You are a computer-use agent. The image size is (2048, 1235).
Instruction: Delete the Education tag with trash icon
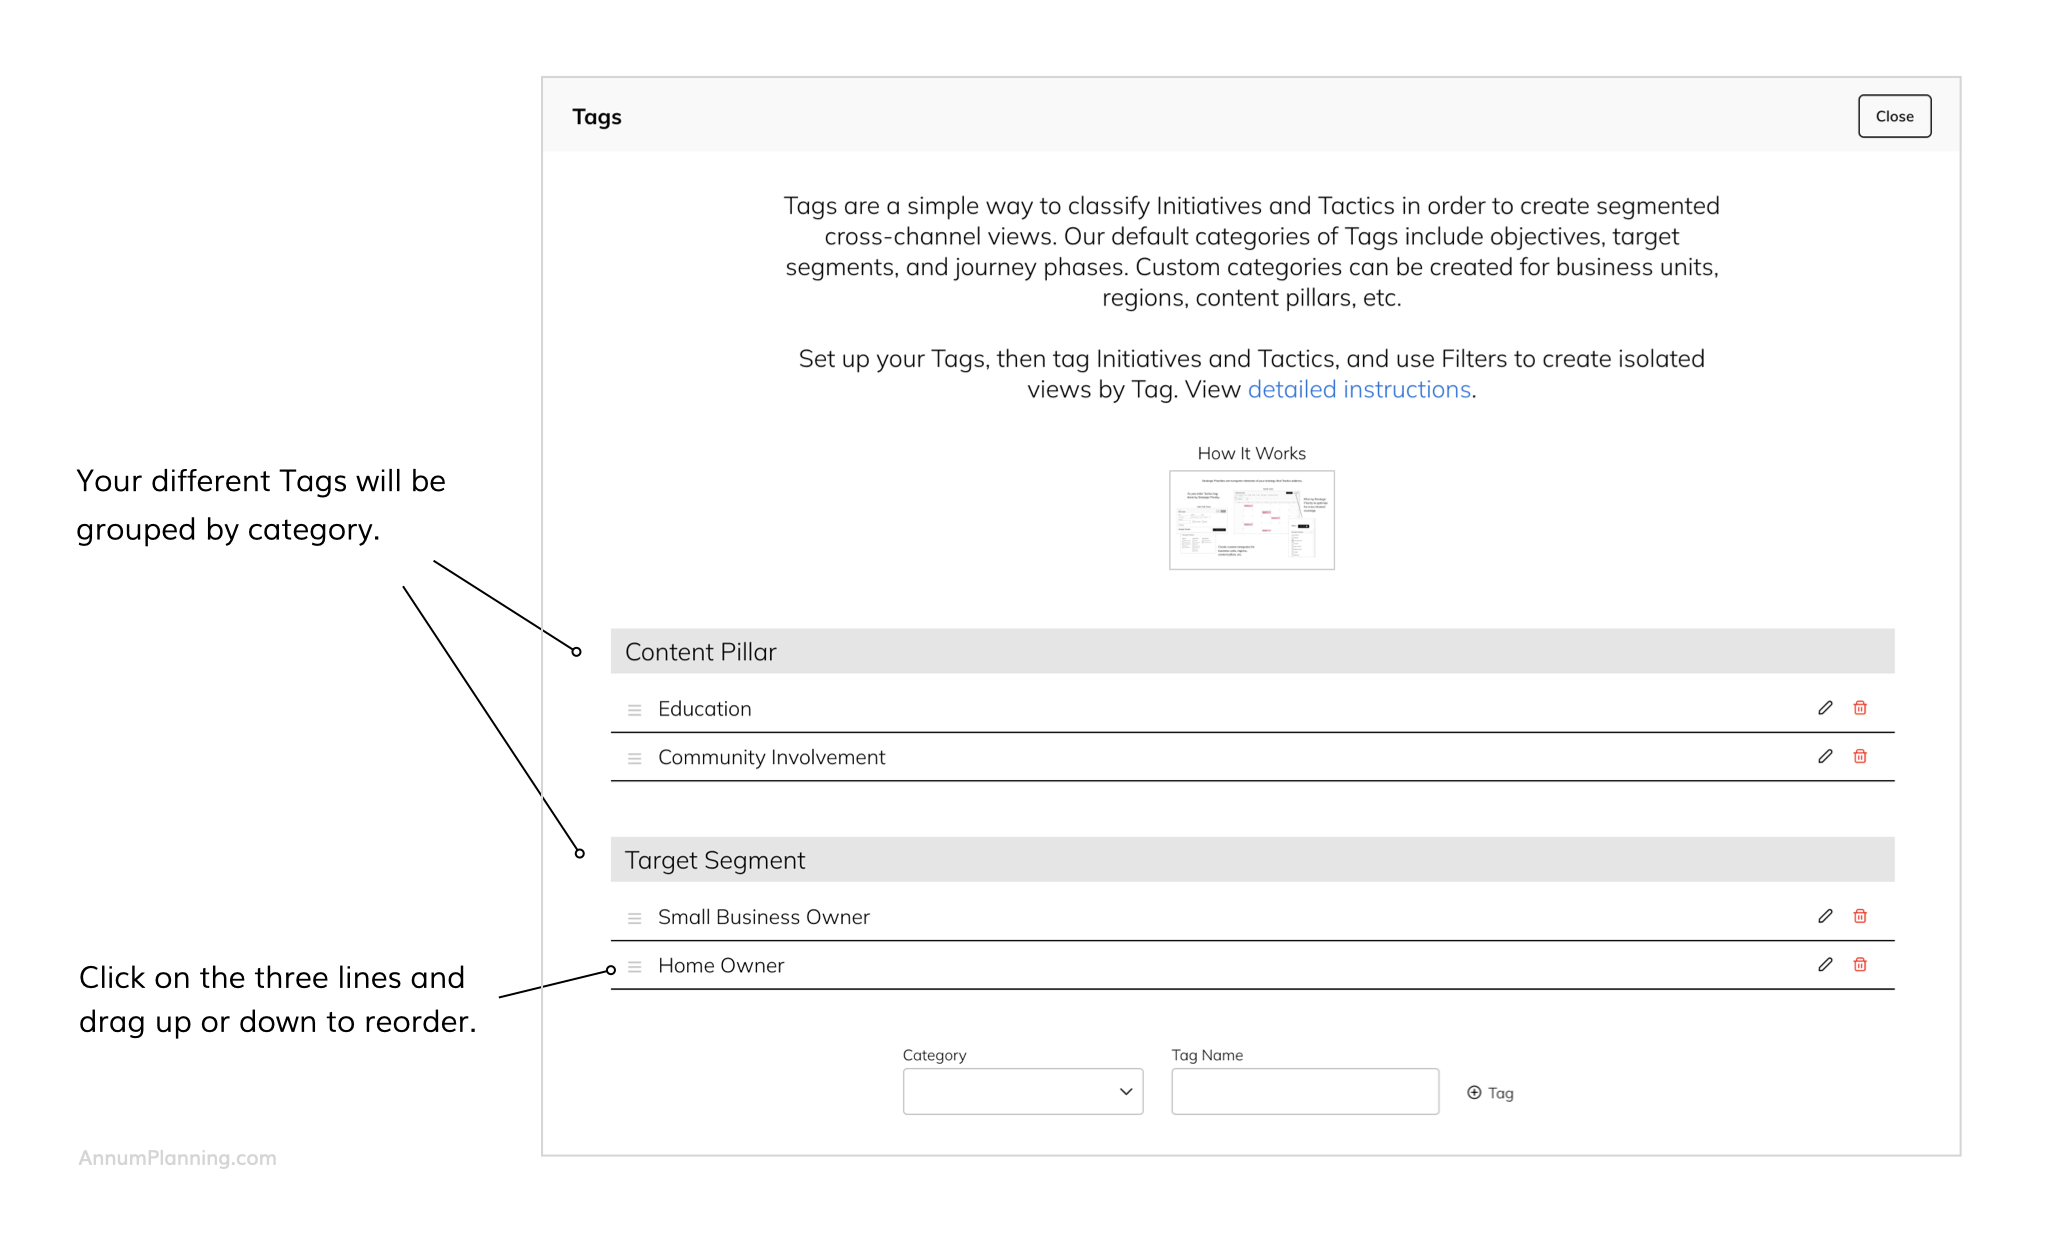(x=1860, y=708)
